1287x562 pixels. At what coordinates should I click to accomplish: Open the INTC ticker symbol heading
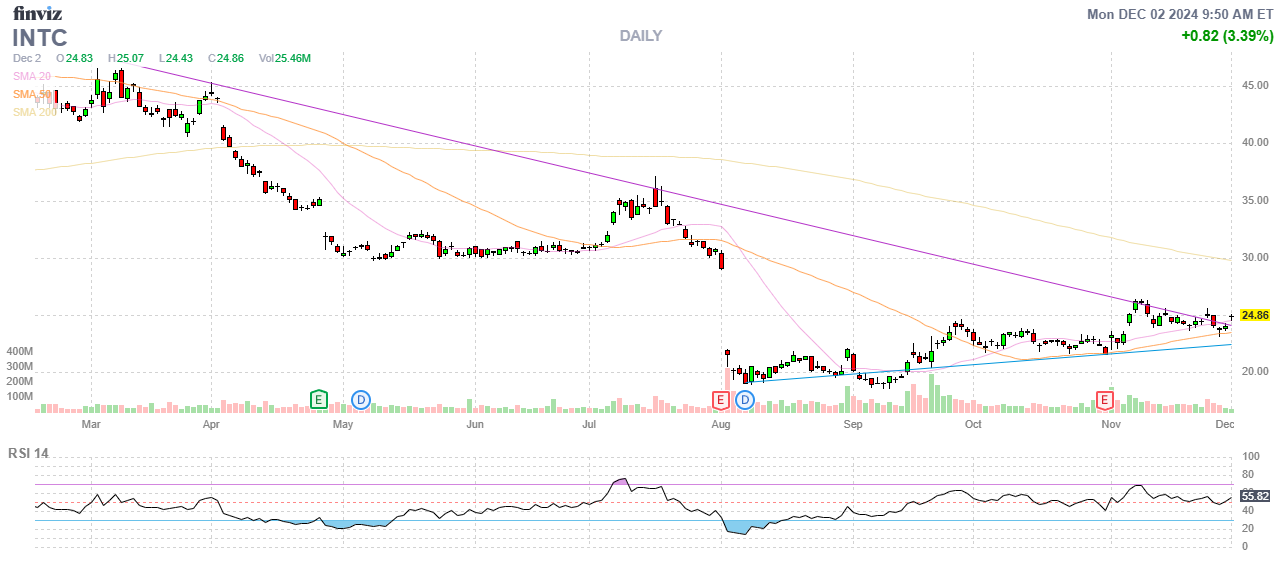[40, 38]
